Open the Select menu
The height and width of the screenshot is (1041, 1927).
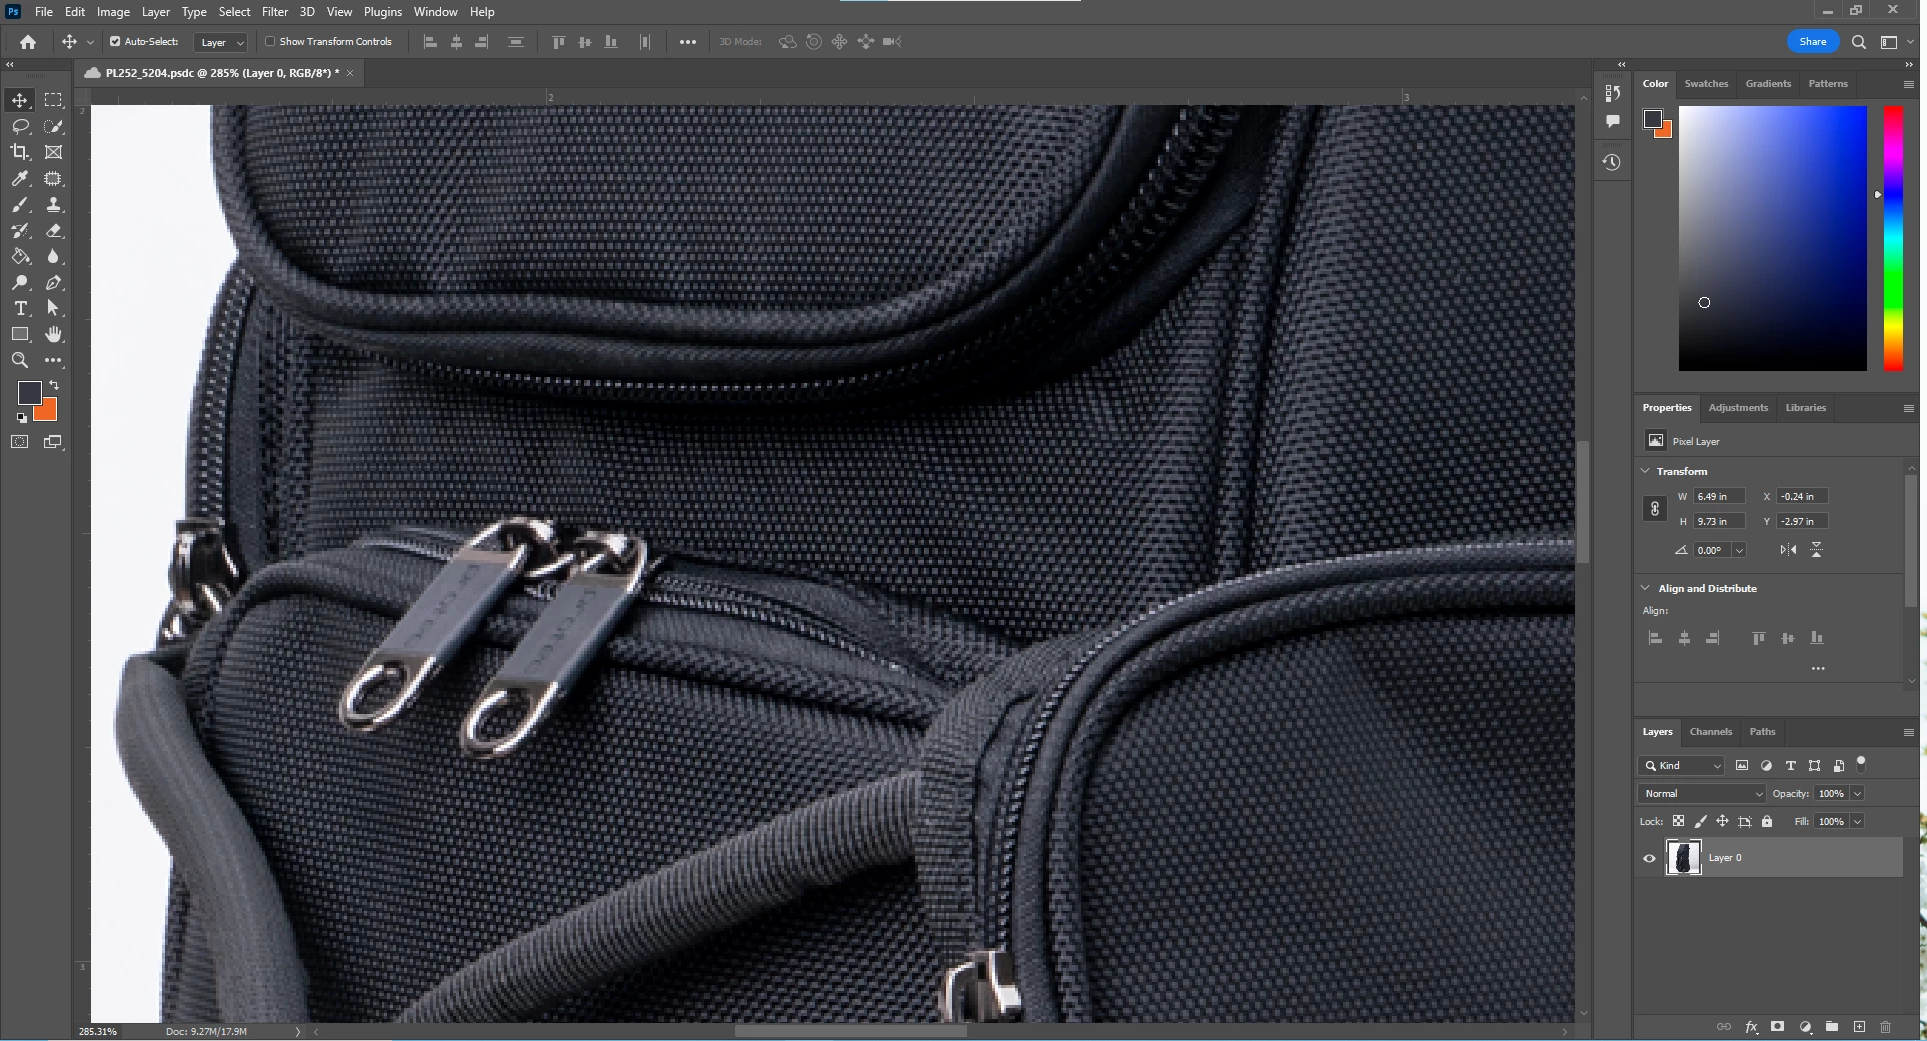click(235, 12)
